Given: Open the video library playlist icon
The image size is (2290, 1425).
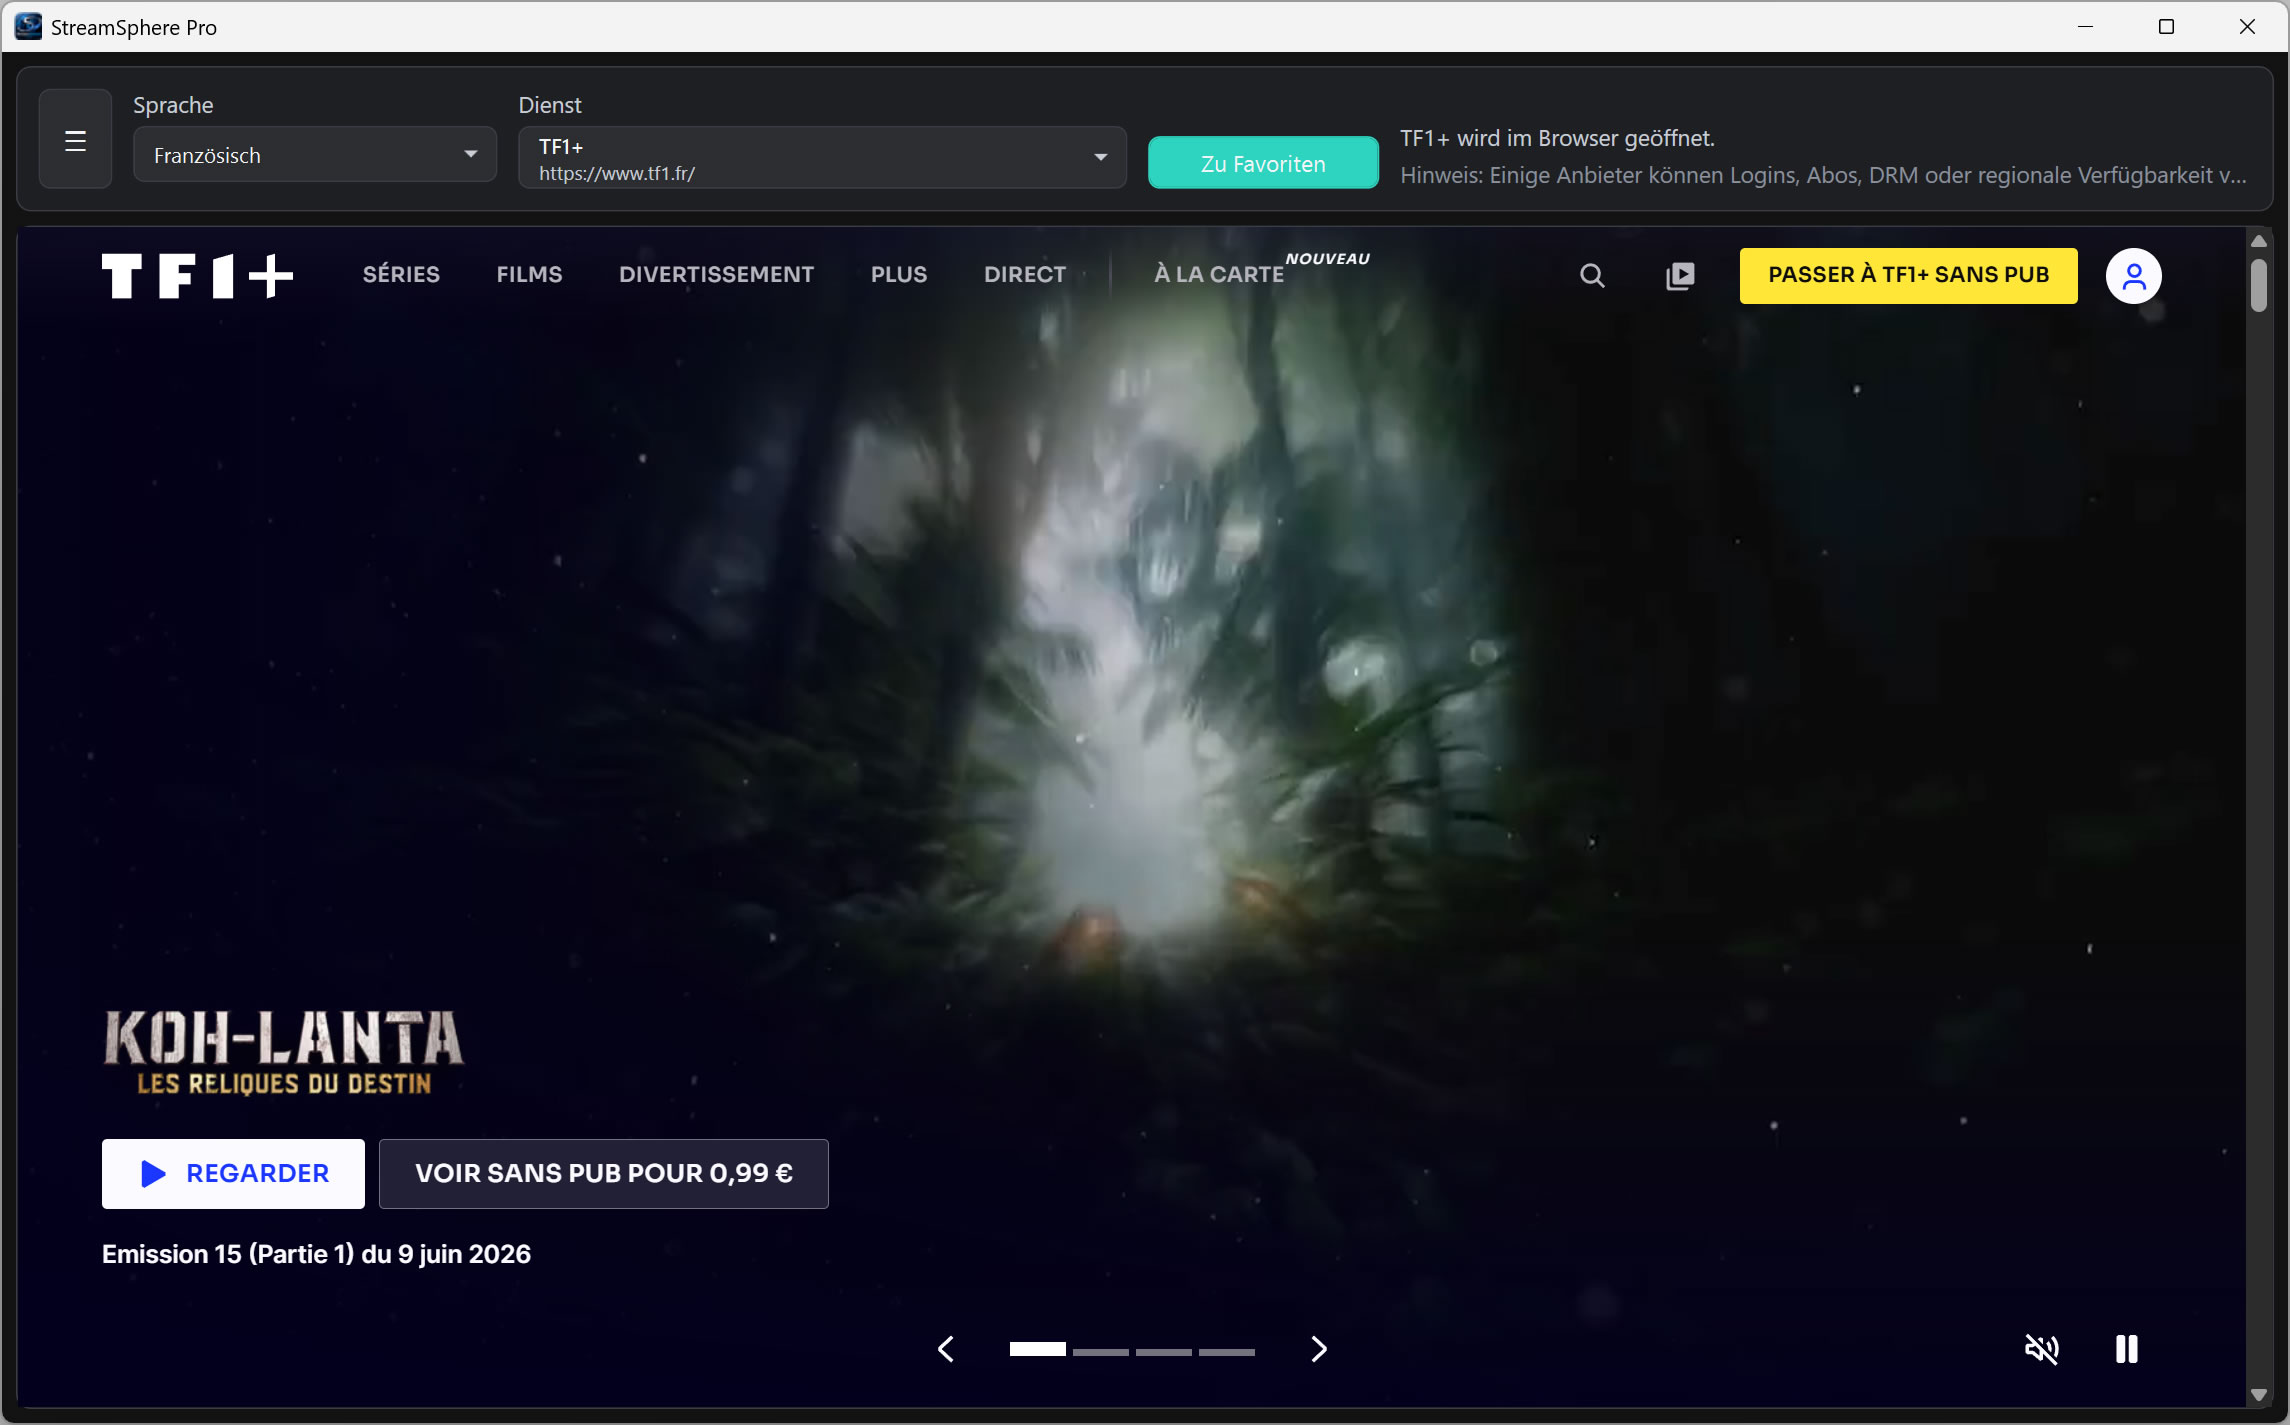Looking at the screenshot, I should (1680, 275).
